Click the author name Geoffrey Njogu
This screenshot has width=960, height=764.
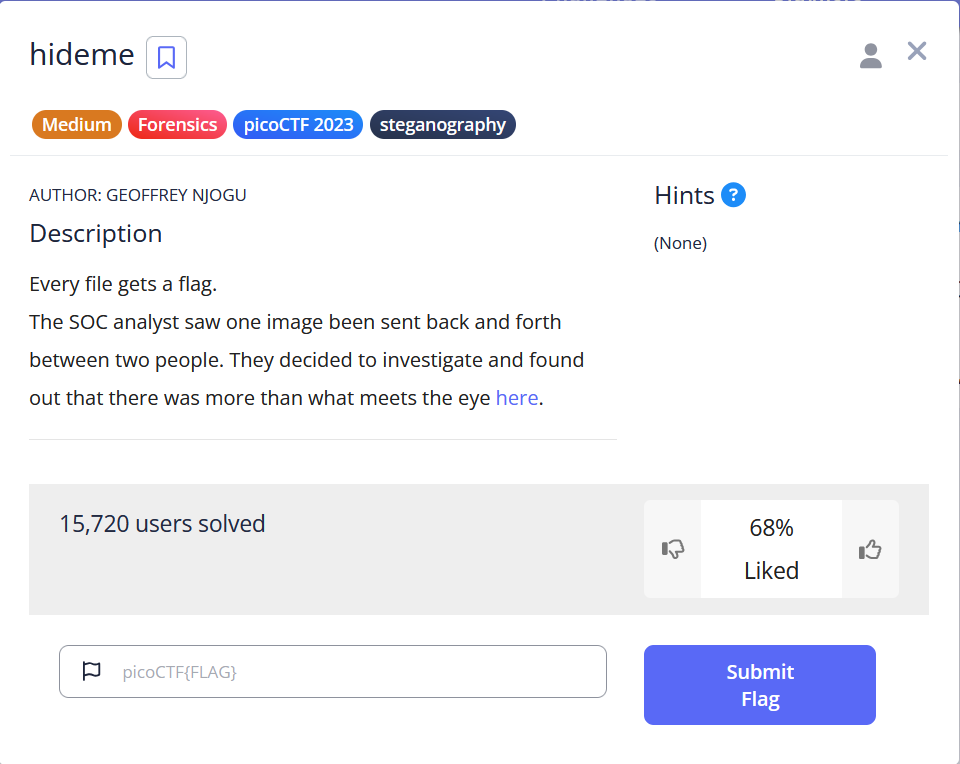[176, 195]
